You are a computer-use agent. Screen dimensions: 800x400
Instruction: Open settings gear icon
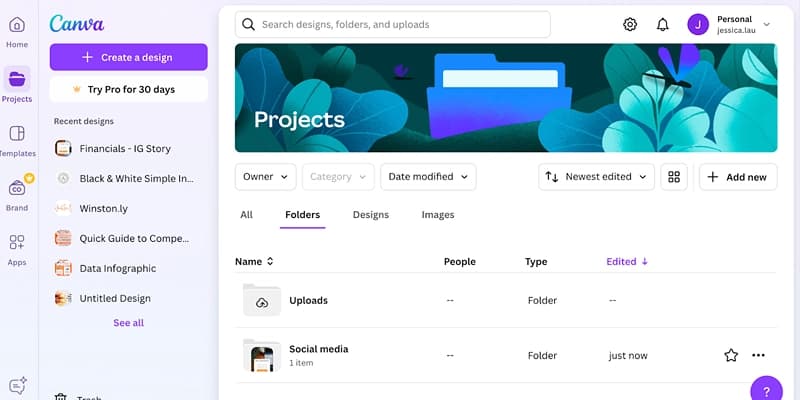click(630, 24)
